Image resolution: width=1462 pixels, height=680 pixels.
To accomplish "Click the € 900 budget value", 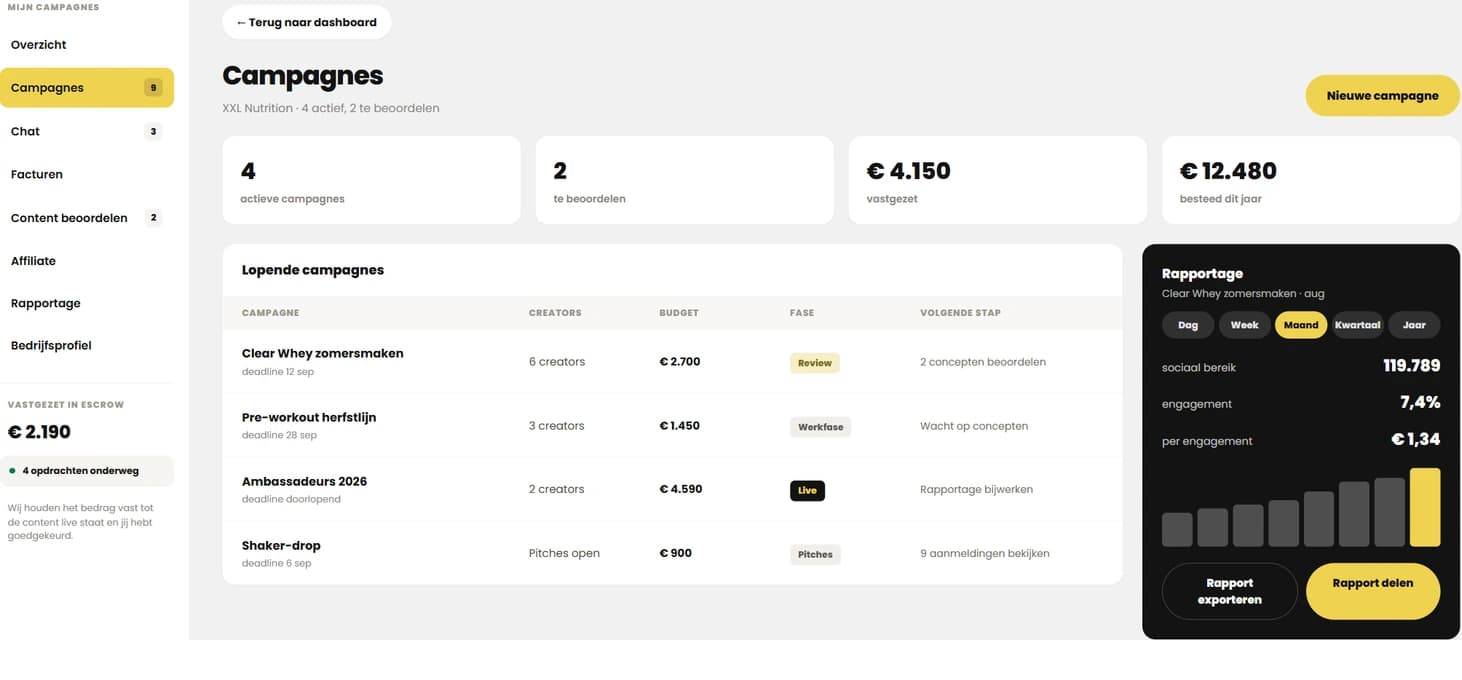I will tap(676, 552).
